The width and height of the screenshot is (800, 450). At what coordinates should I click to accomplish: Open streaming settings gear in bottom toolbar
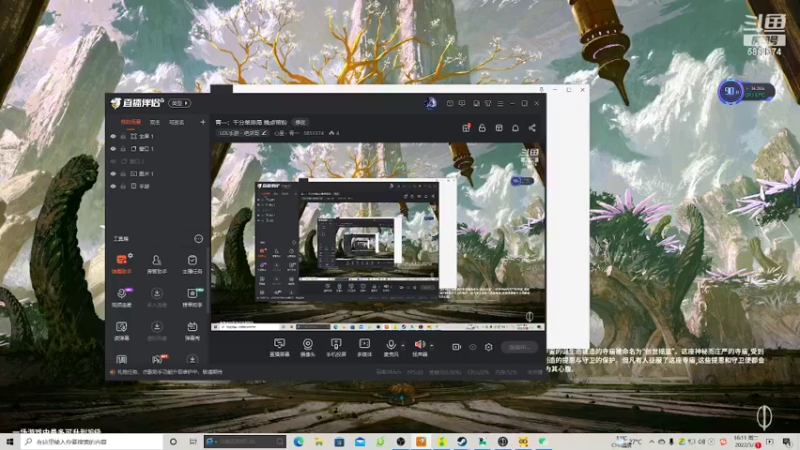(x=488, y=347)
